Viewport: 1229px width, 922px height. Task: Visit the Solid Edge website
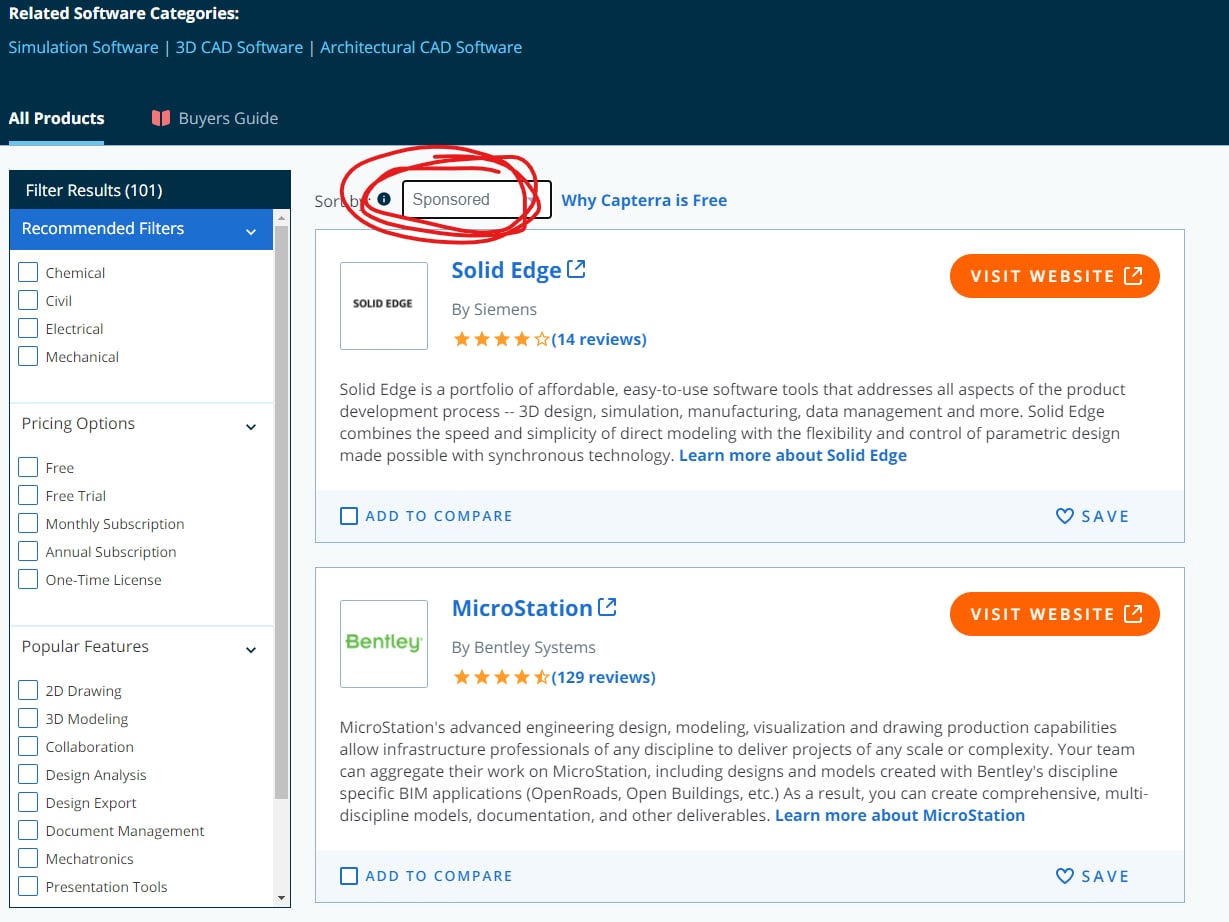point(1055,276)
